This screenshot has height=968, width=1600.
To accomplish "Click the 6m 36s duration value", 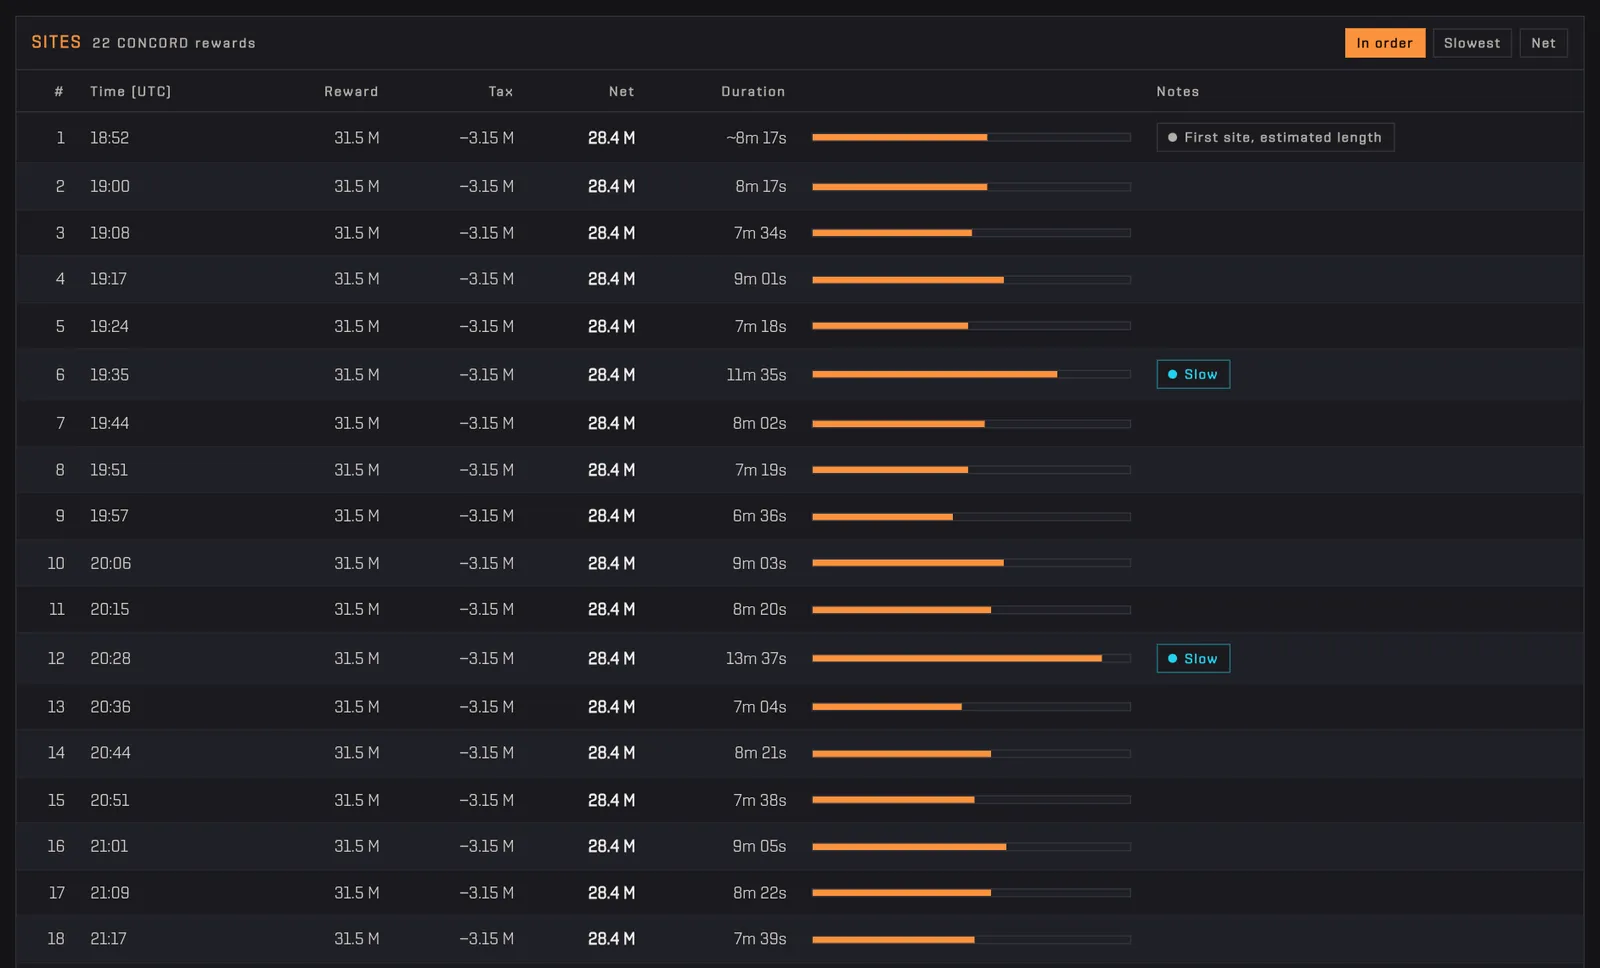I will click(759, 516).
